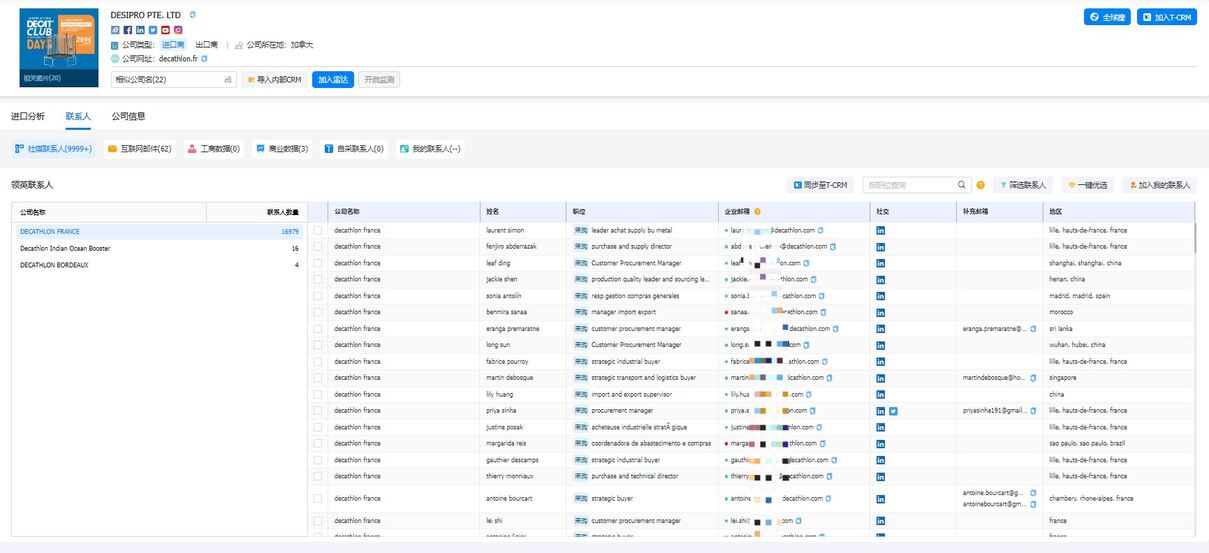
Task: Open priya sinha's Twitter profile icon
Action: pos(893,411)
